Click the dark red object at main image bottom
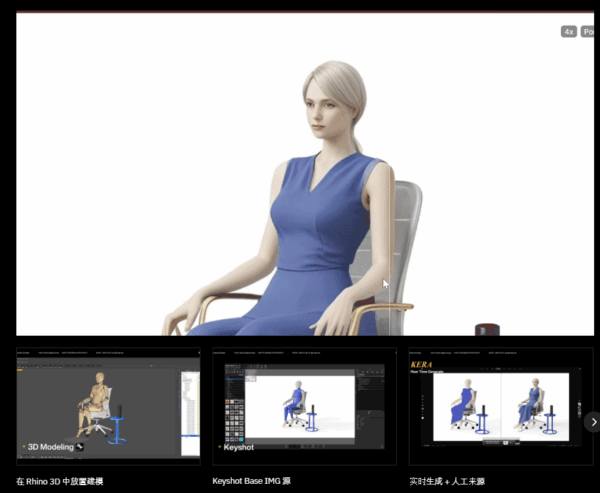 coord(486,329)
